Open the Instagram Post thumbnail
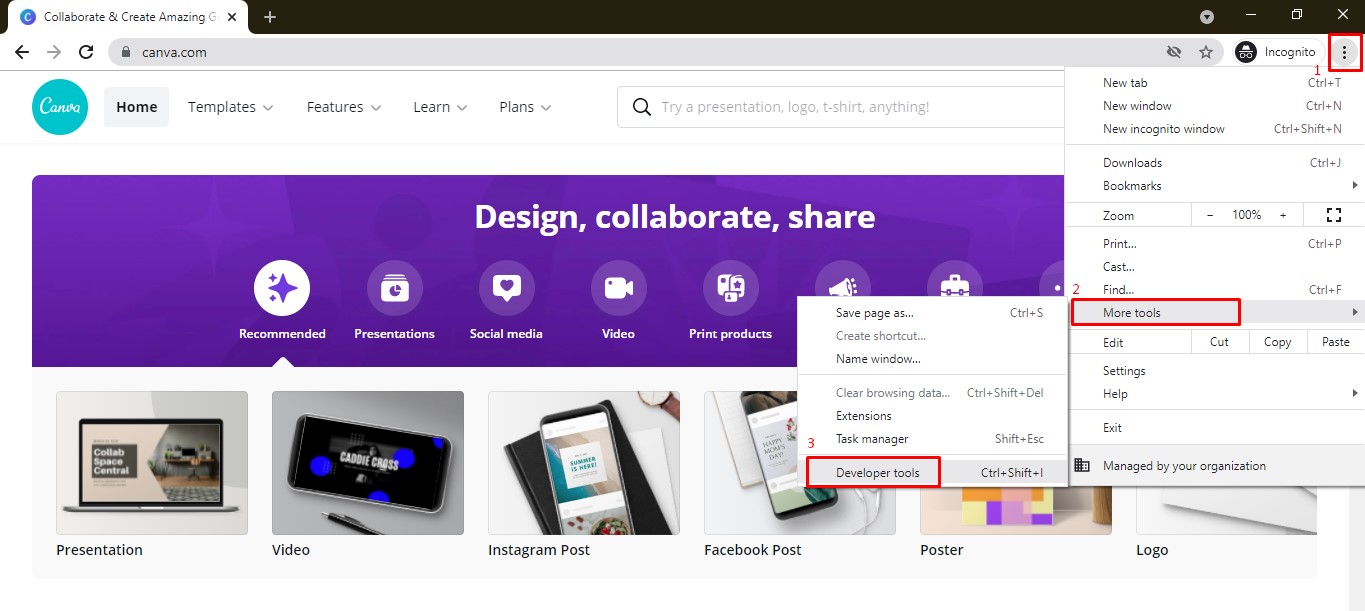1365x611 pixels. [x=583, y=463]
